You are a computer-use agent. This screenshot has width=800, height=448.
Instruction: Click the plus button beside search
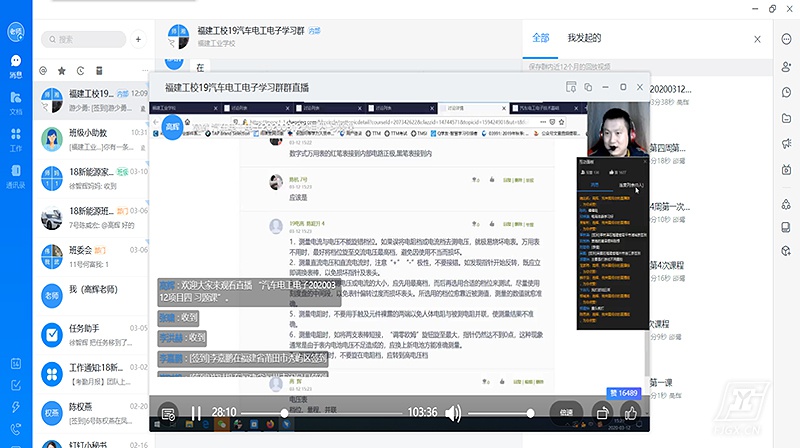point(140,39)
